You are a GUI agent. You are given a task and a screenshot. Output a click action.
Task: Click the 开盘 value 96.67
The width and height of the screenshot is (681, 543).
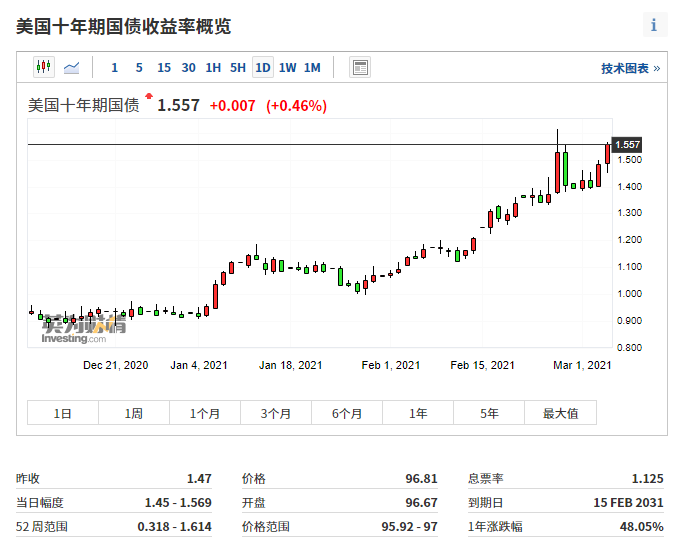(421, 503)
